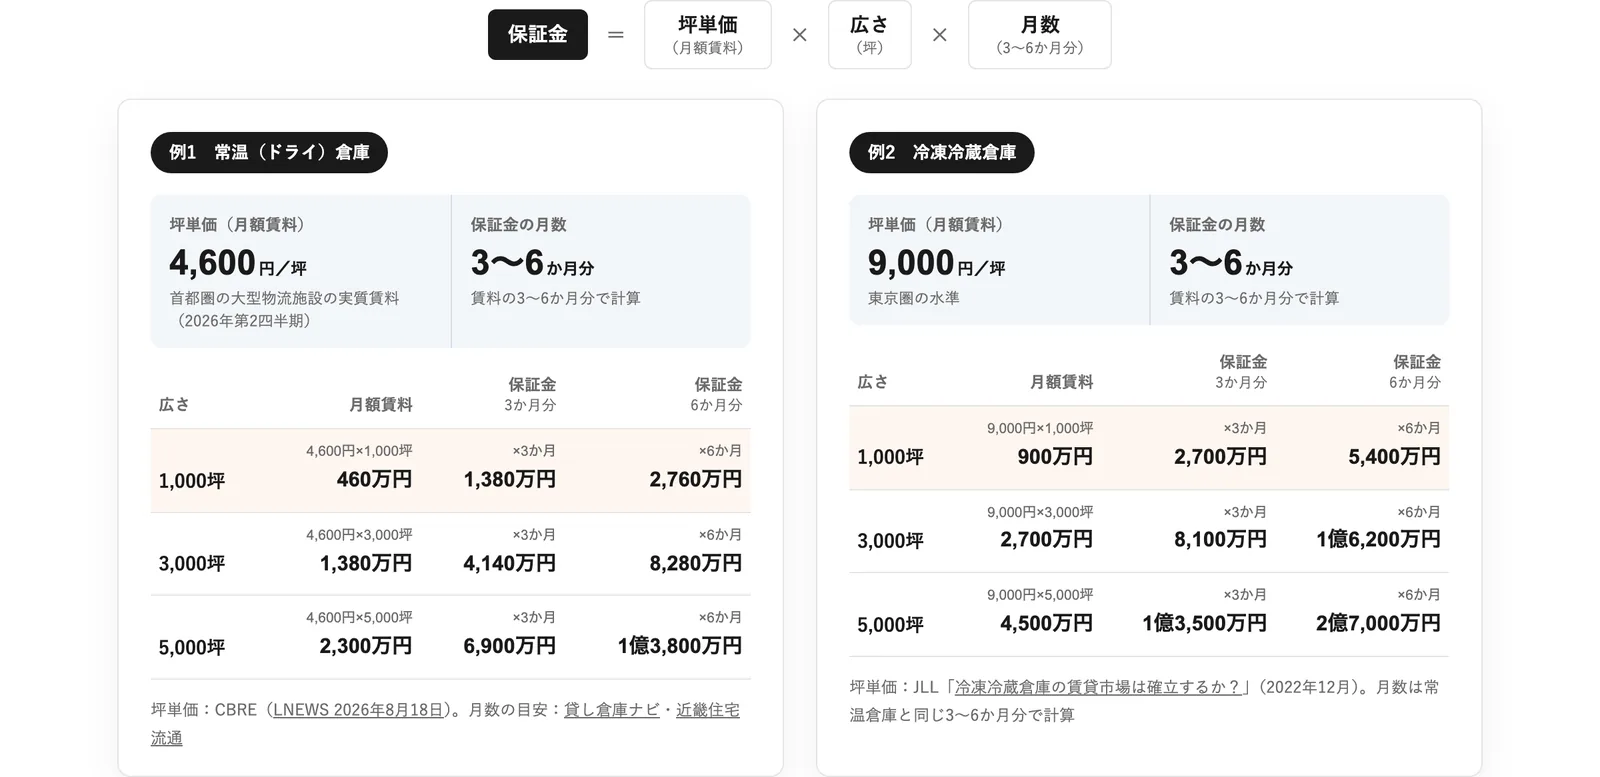Open the 貸し倉庫ナビ link
1600x777 pixels.
tap(611, 710)
